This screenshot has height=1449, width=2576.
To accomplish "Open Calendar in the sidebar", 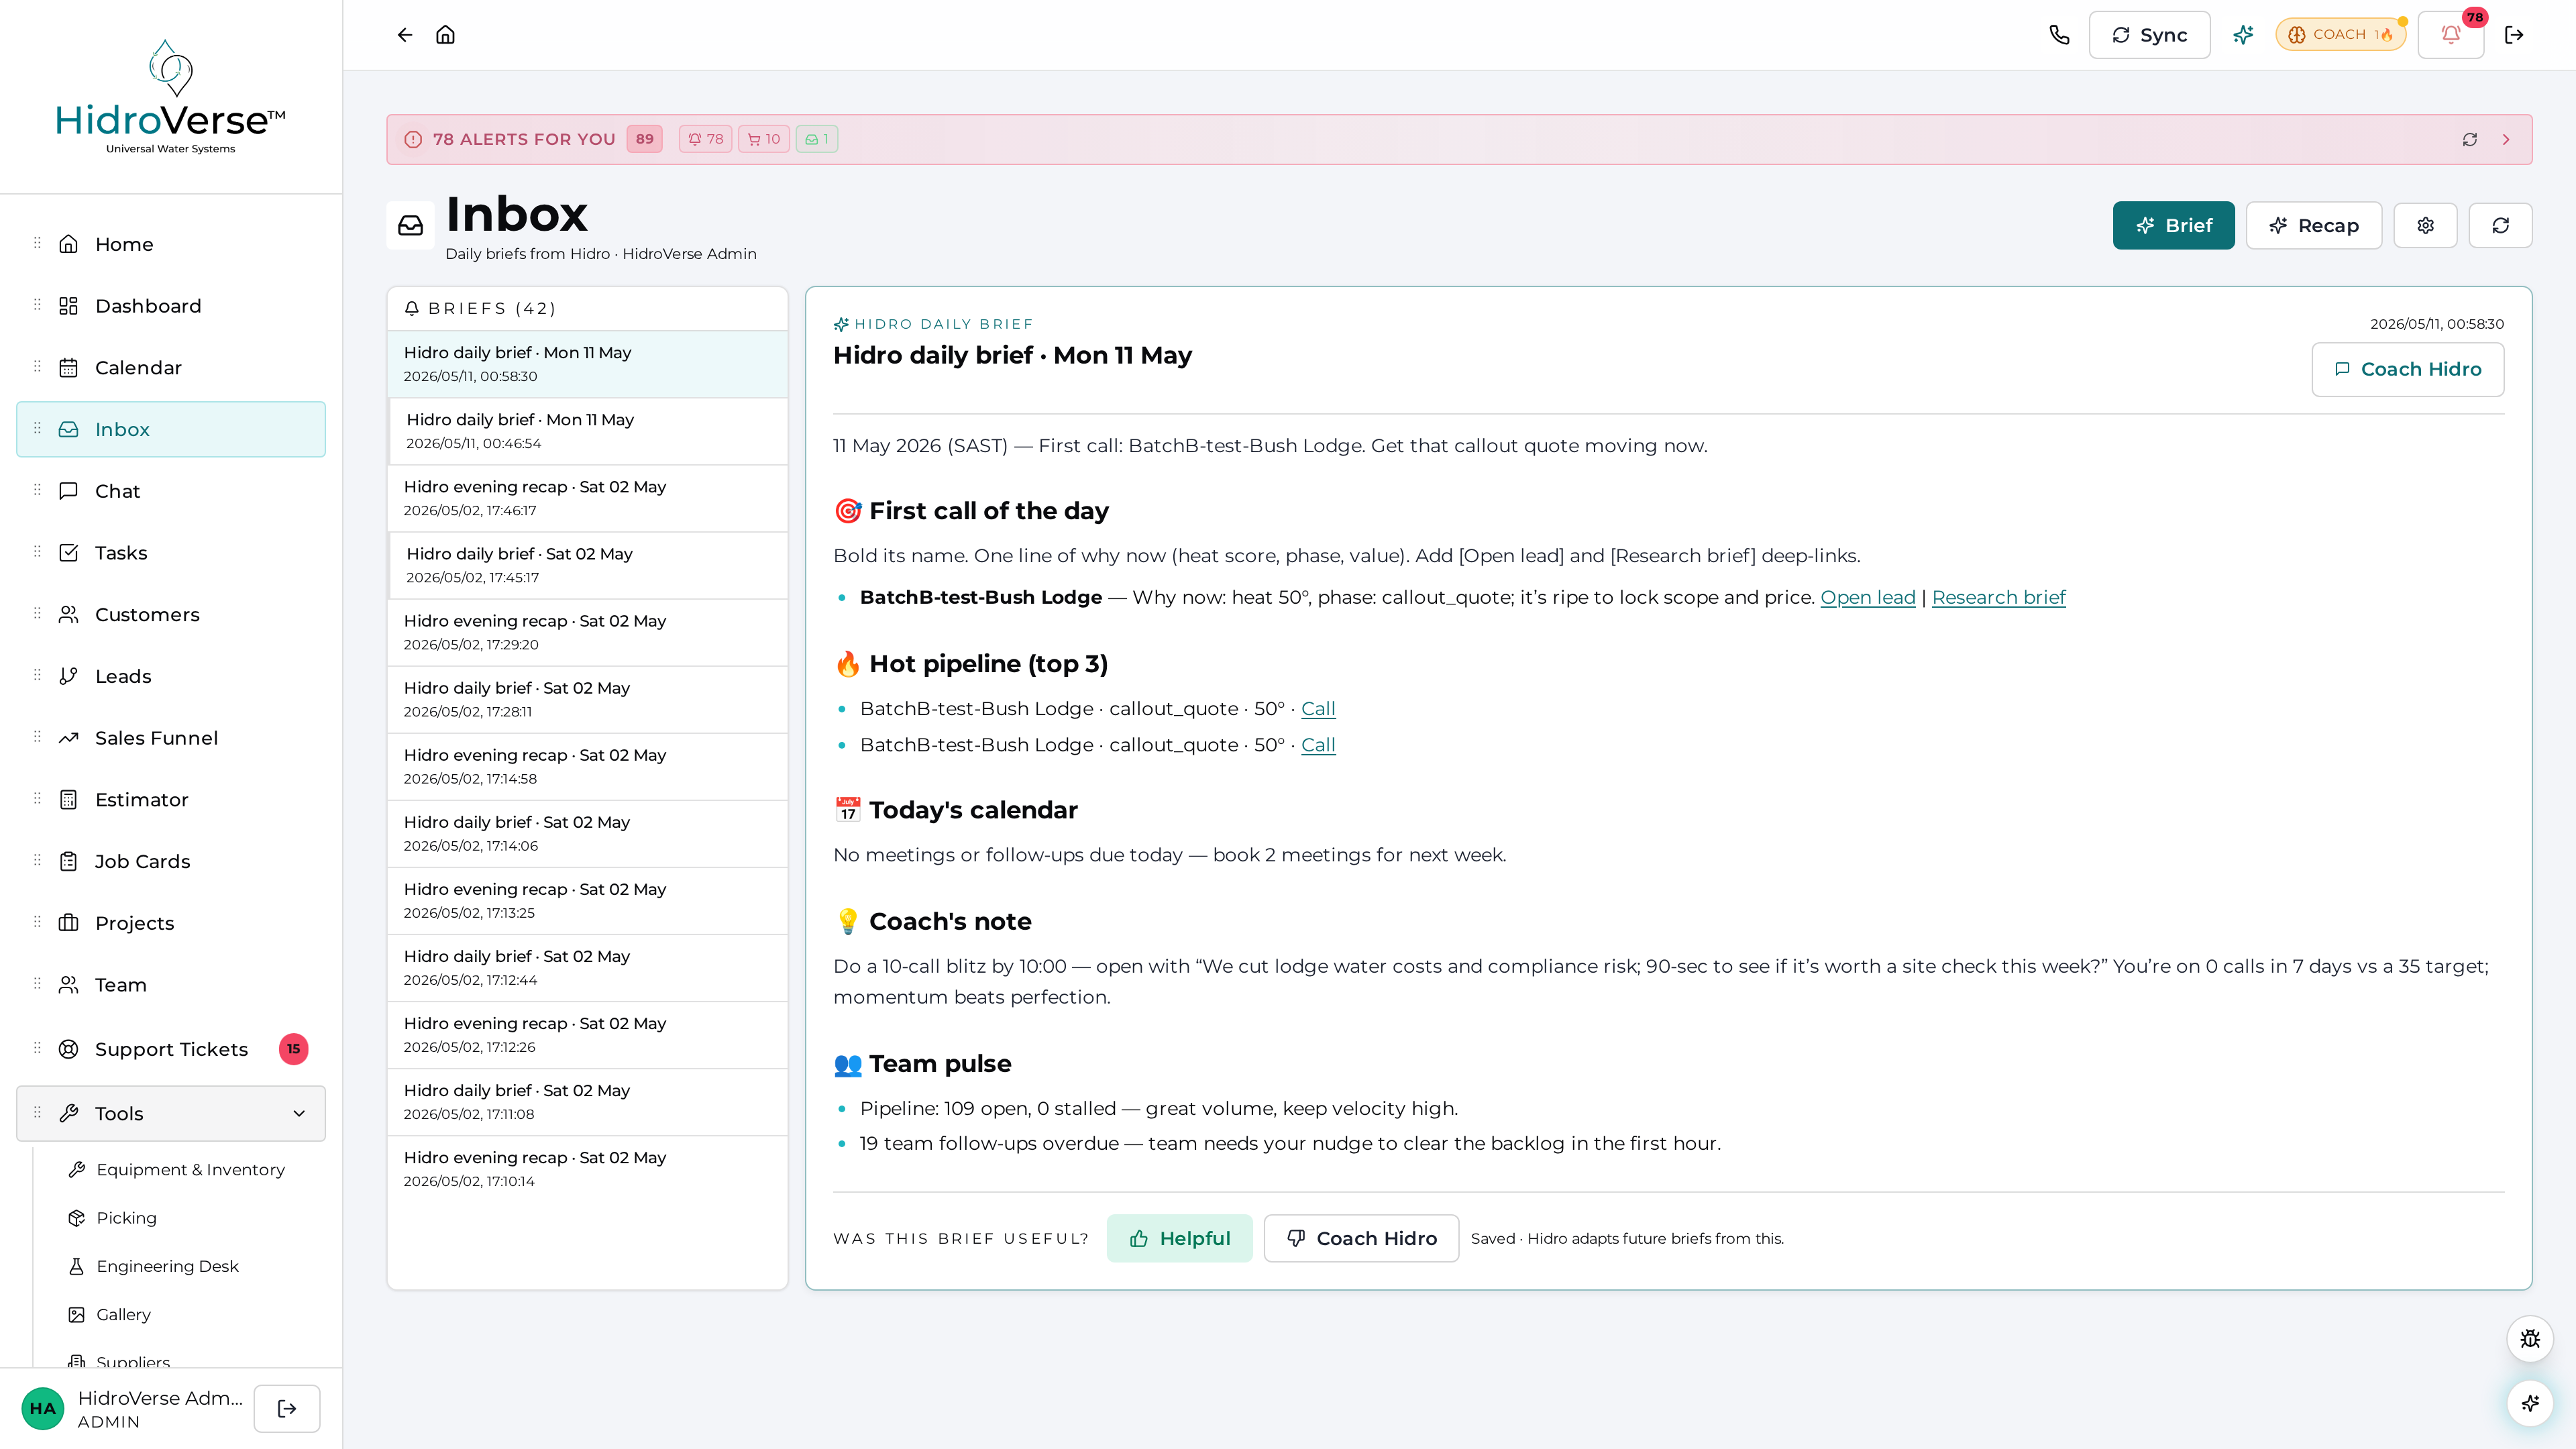I will point(171,367).
